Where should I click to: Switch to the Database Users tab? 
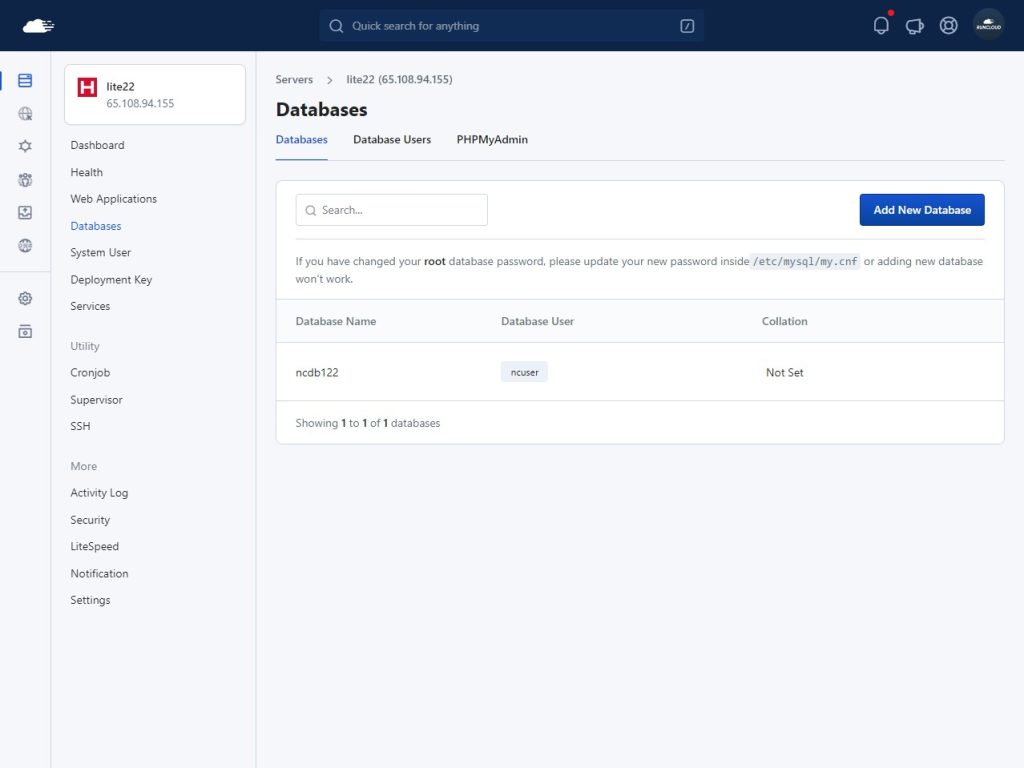[x=392, y=140]
